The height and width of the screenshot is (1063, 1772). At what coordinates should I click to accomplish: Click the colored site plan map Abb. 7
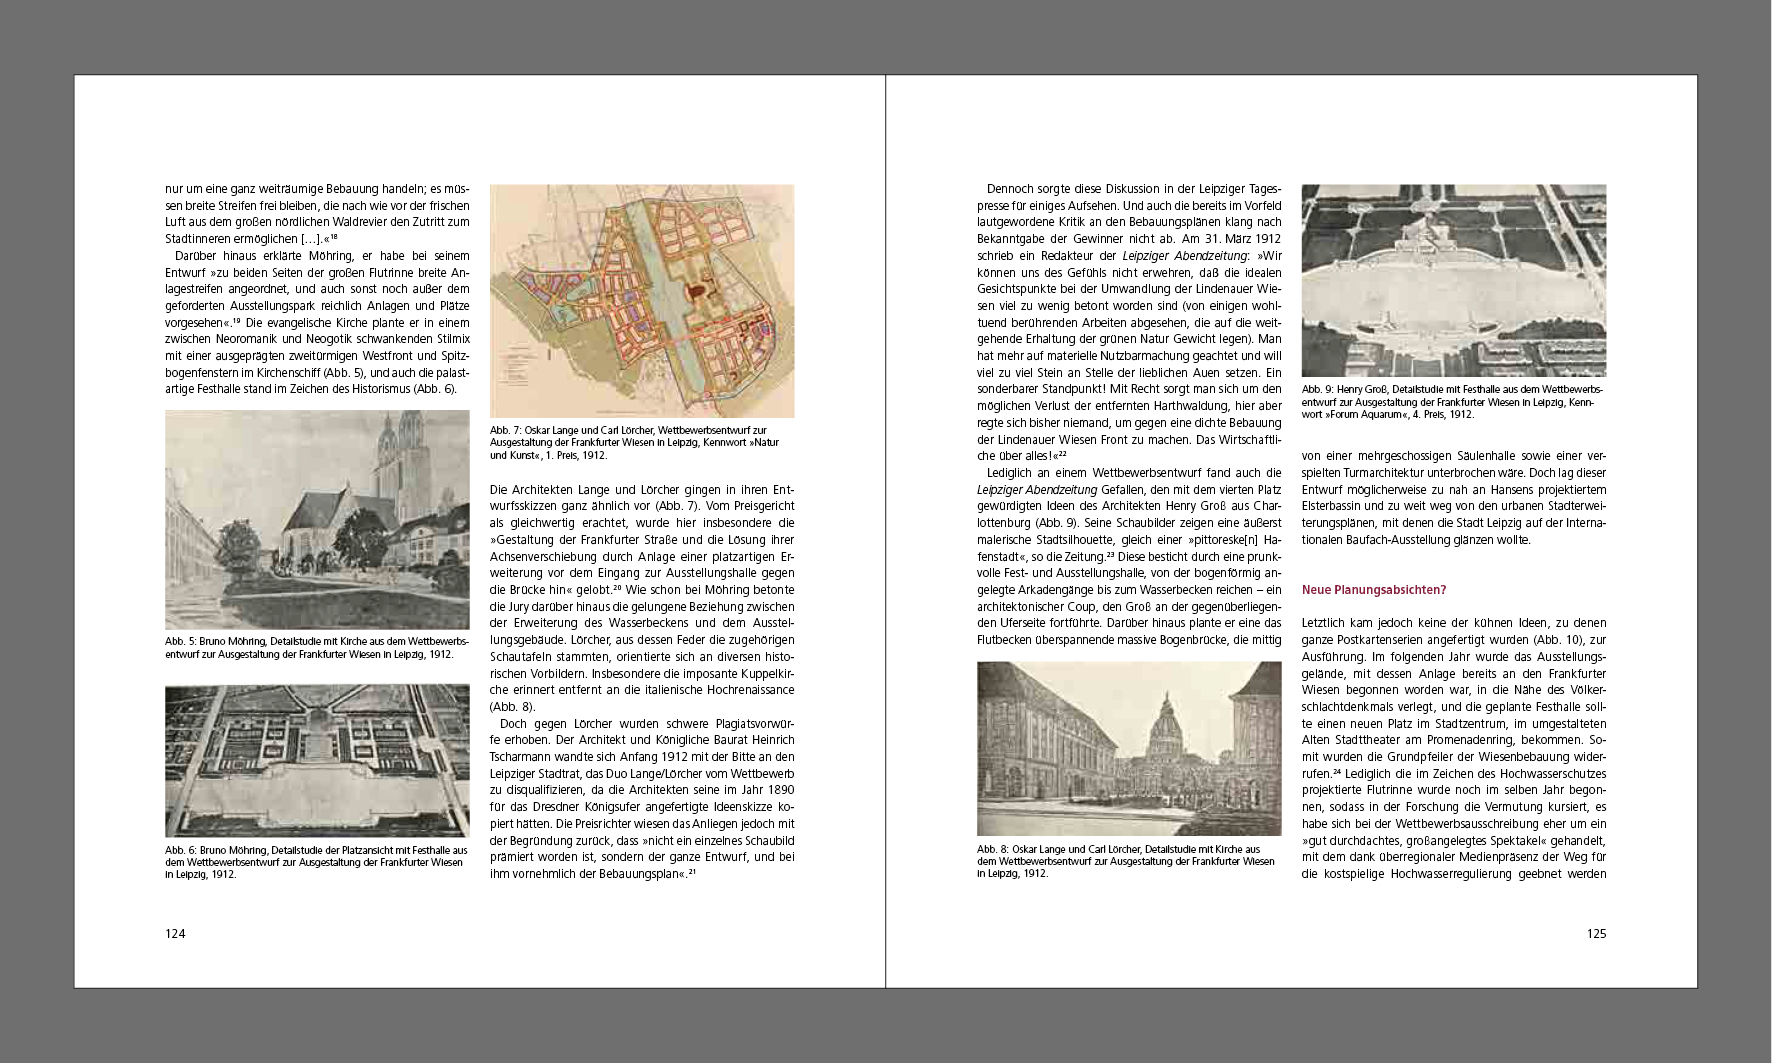coord(642,300)
